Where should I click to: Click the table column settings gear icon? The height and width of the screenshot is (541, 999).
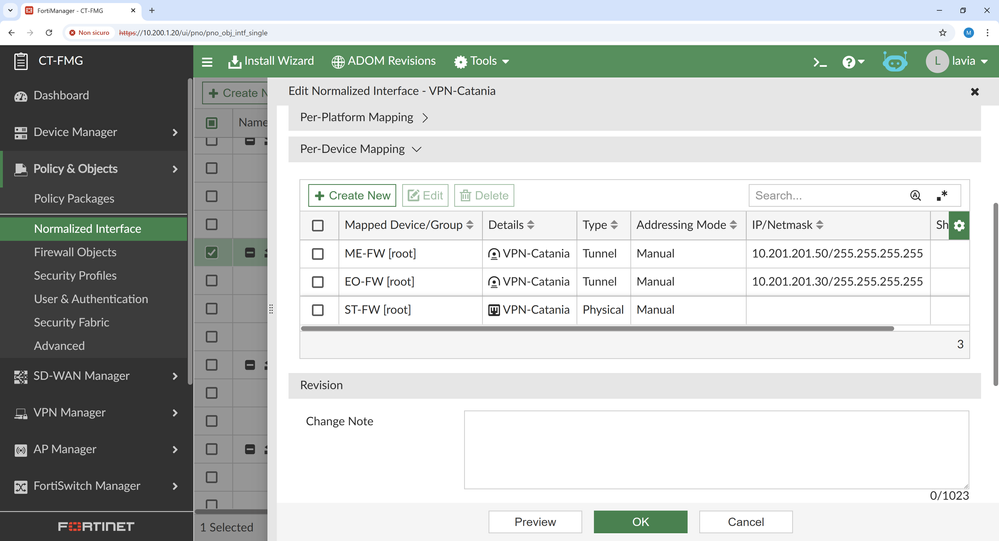point(958,225)
